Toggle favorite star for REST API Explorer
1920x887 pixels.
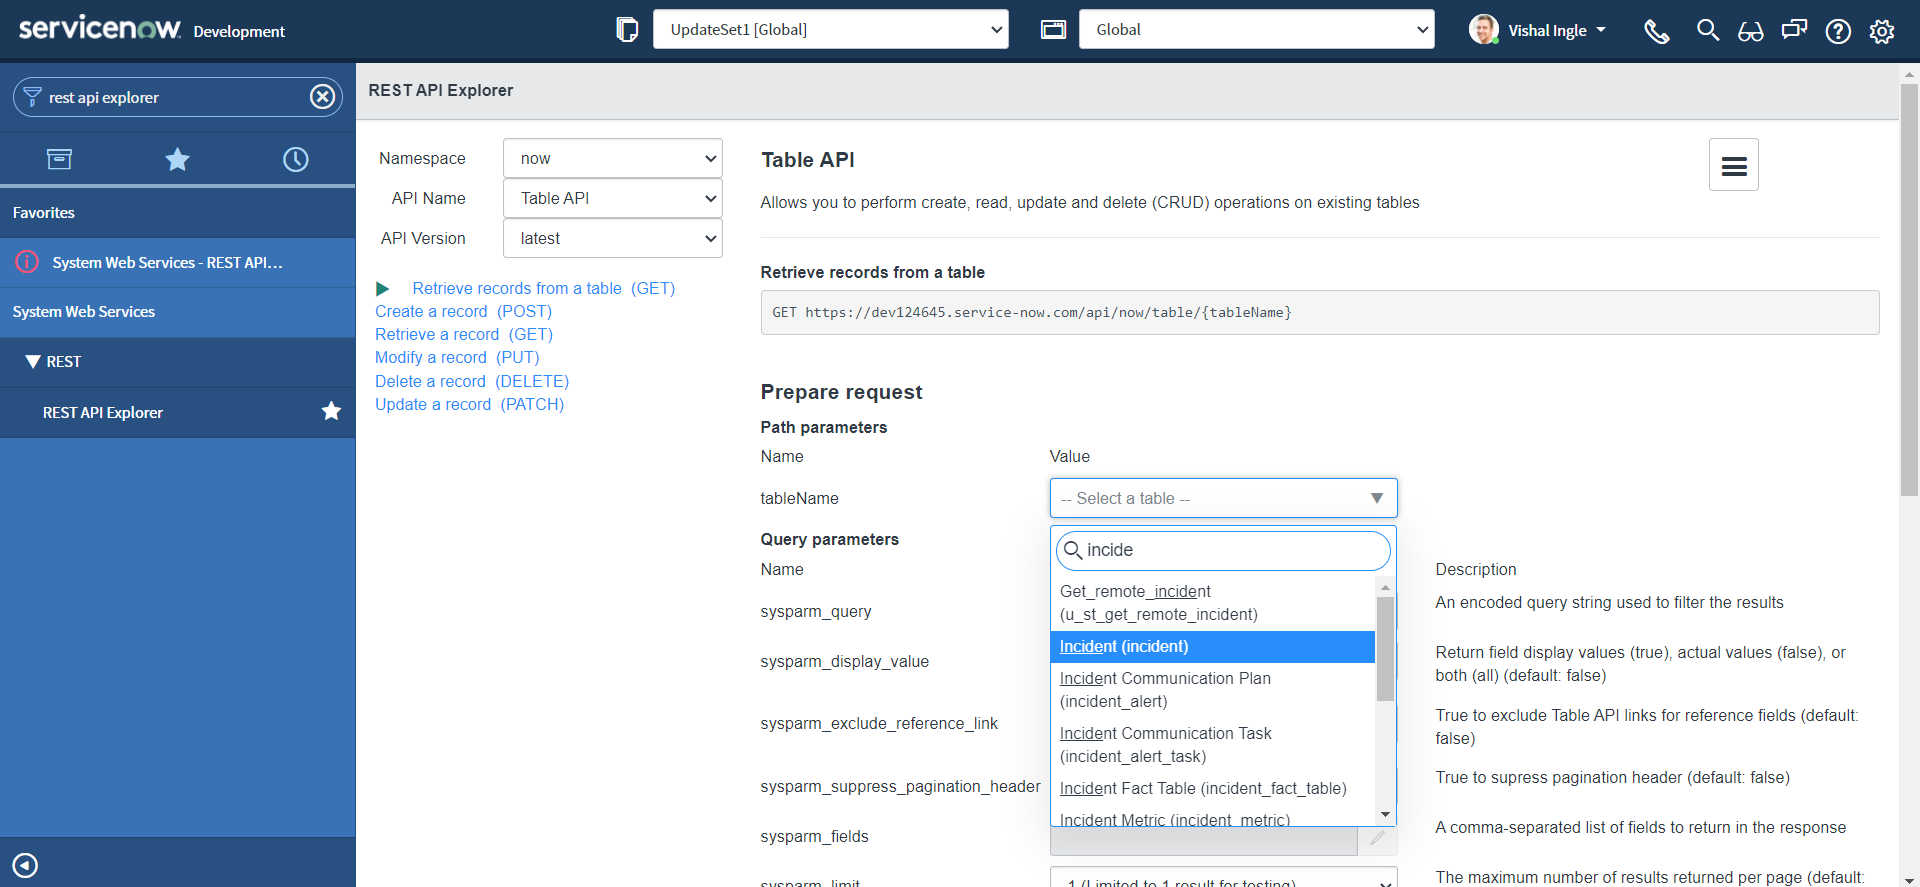coord(331,411)
